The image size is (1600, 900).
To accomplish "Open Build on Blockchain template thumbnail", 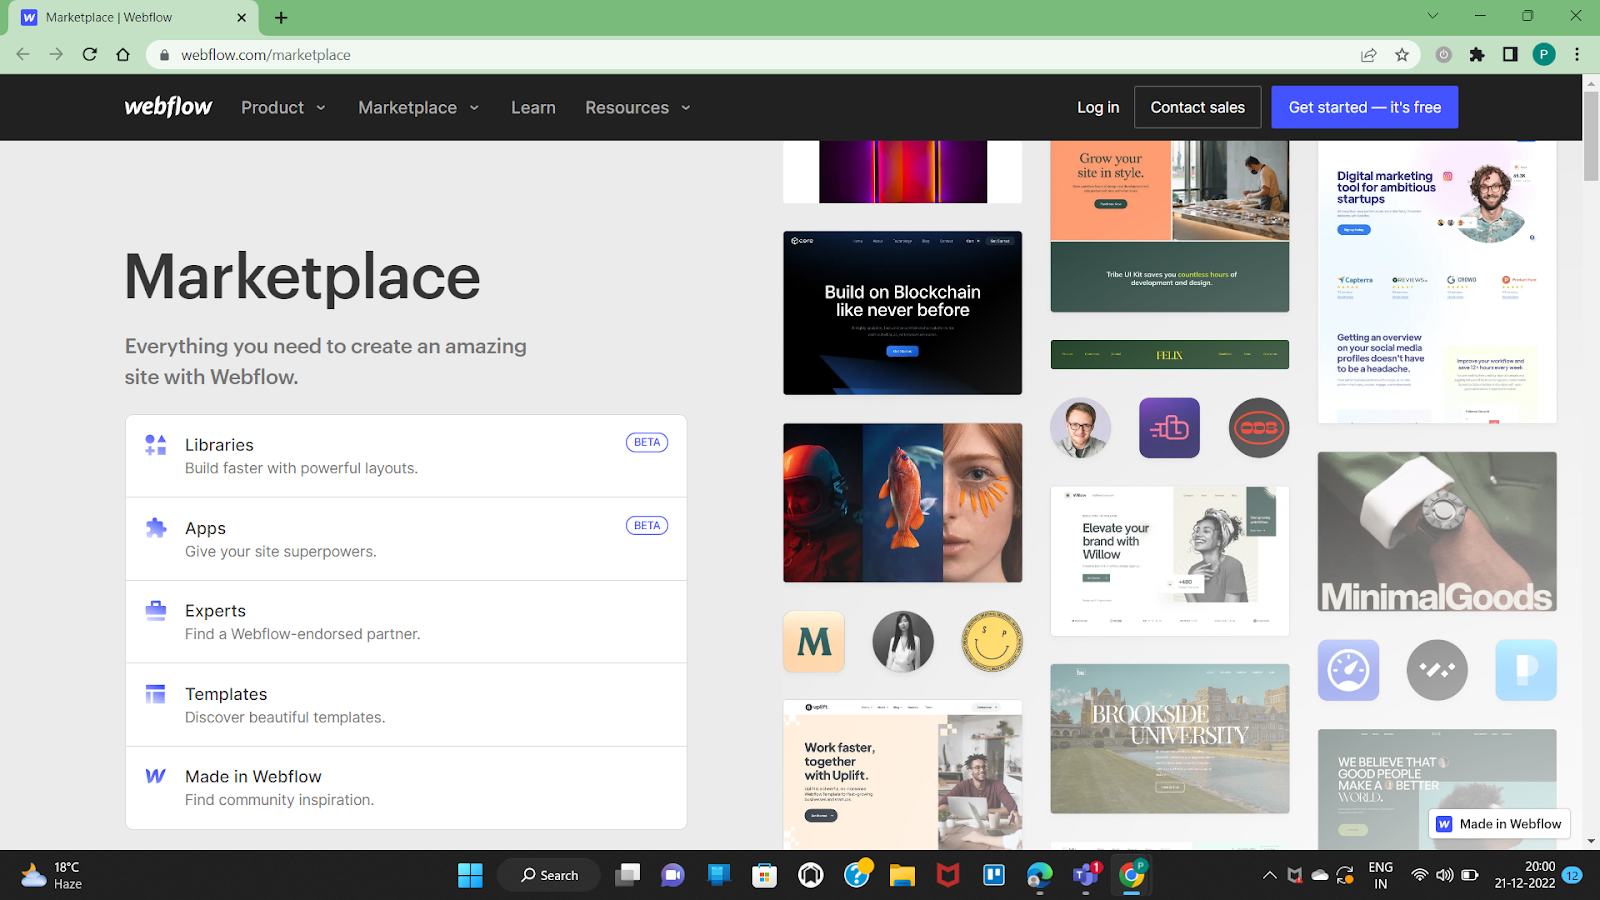I will [x=903, y=313].
